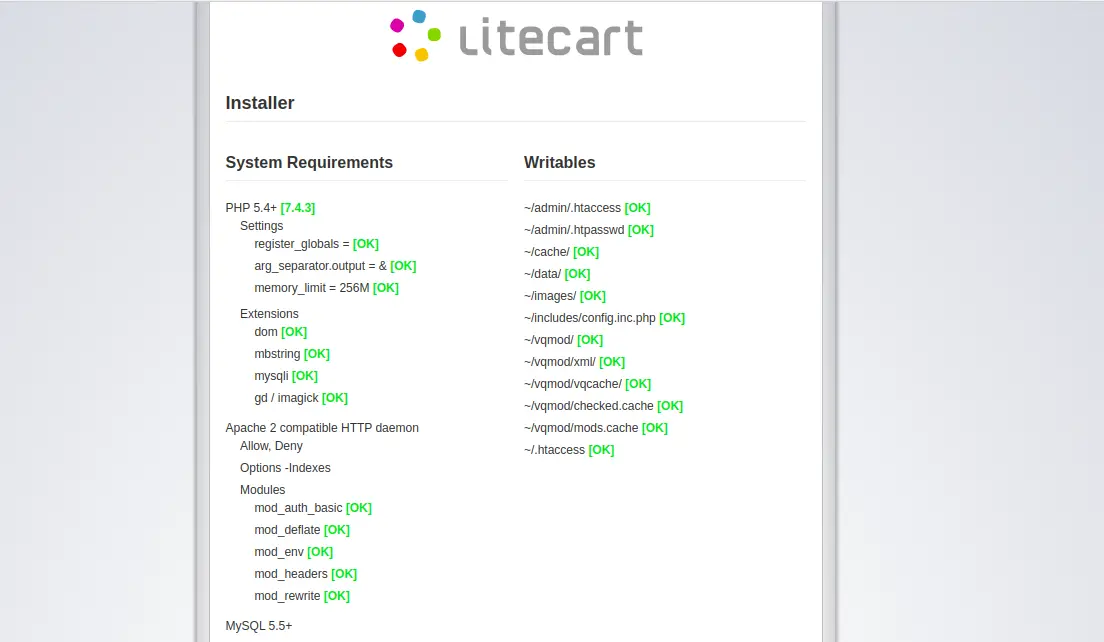Click the ~/admin/.htaccess writable entry

tap(587, 208)
